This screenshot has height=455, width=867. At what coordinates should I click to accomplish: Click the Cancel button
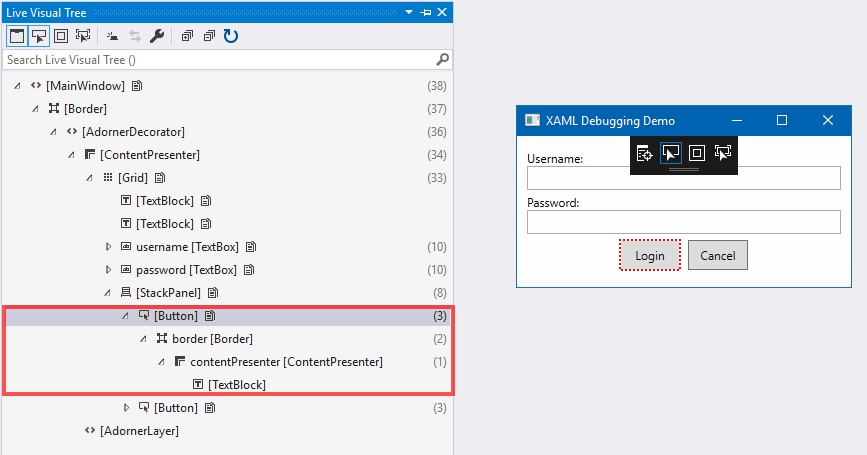tap(718, 255)
